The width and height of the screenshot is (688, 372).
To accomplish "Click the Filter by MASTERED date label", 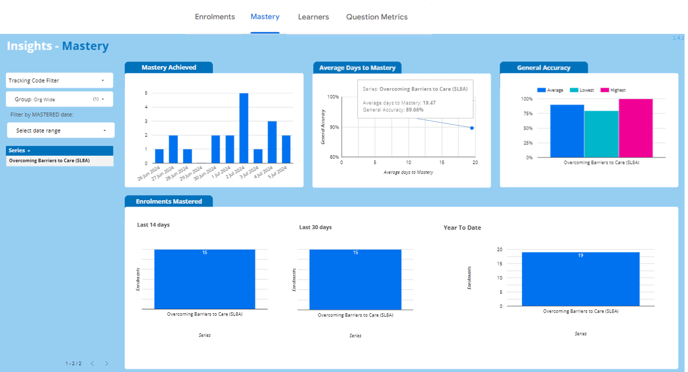I will click(x=42, y=114).
